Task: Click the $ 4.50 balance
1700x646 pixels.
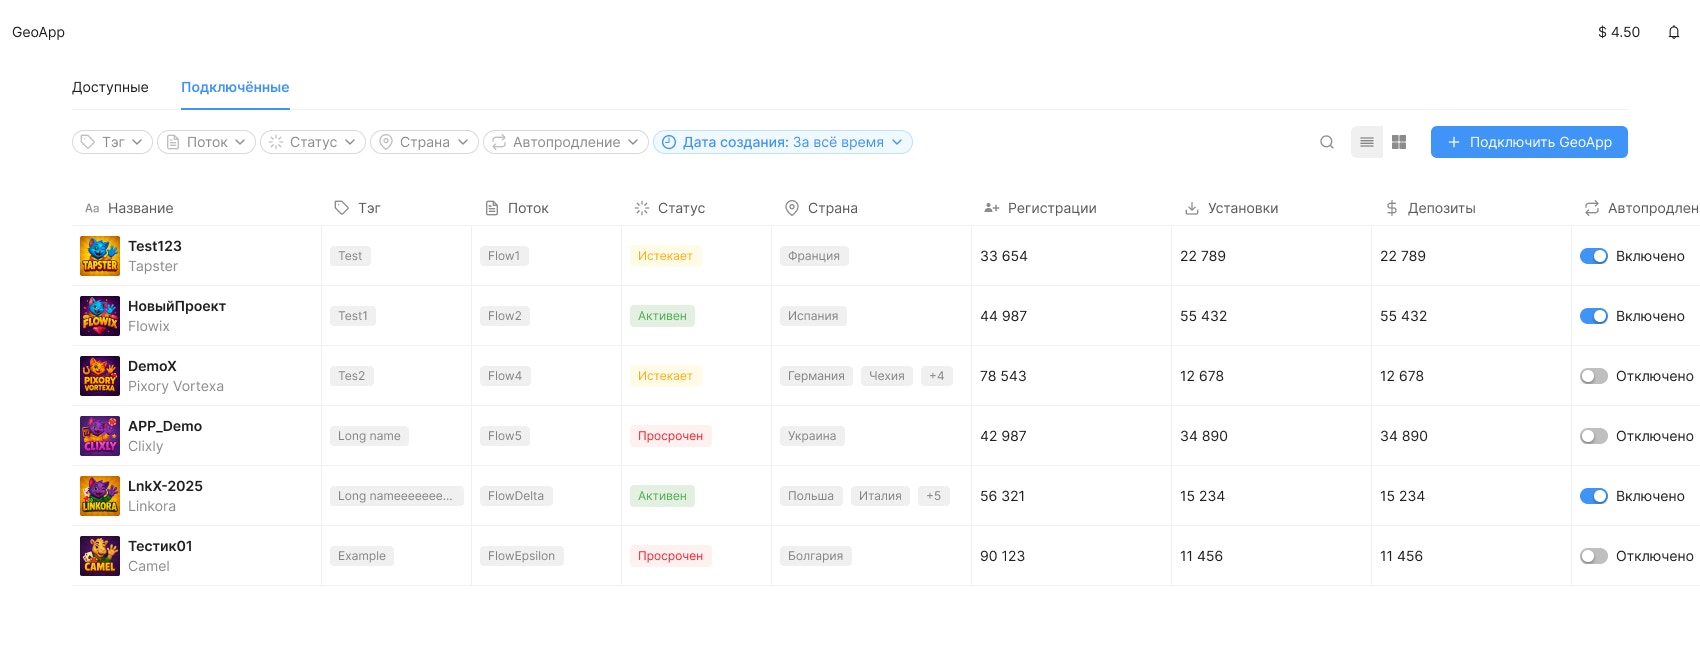Action: tap(1619, 32)
